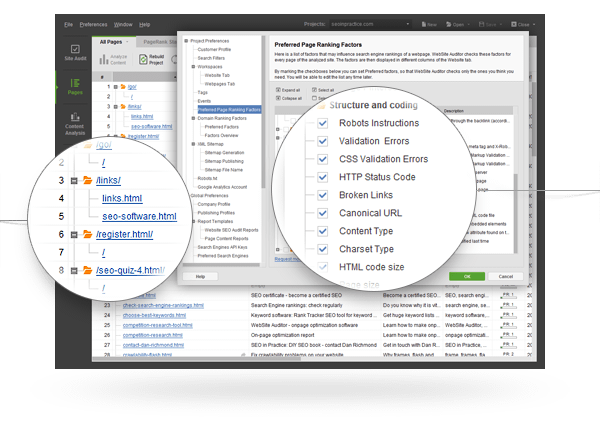Open the Content Analysis sidebar section

pyautogui.click(x=75, y=124)
